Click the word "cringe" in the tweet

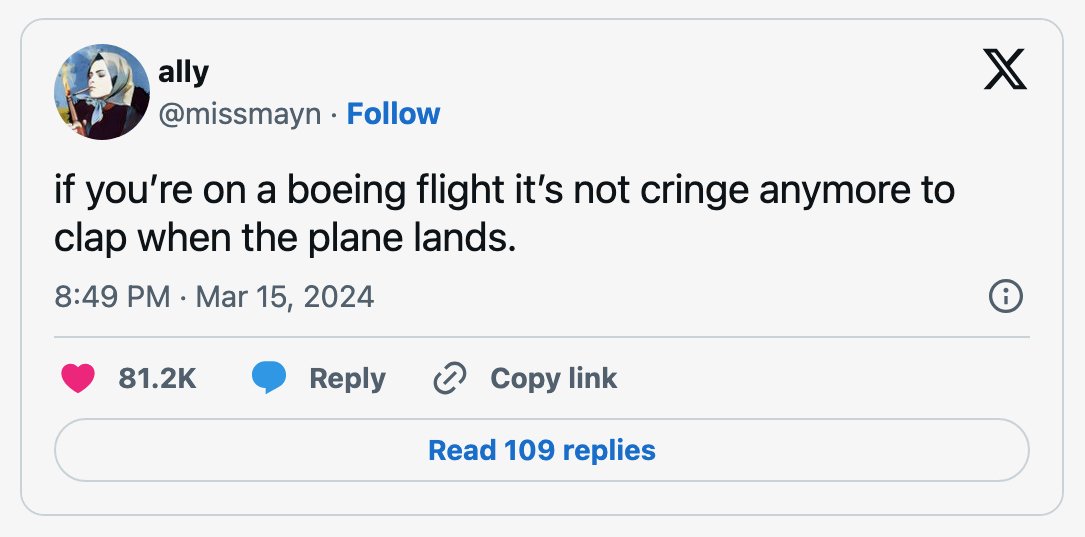click(694, 192)
